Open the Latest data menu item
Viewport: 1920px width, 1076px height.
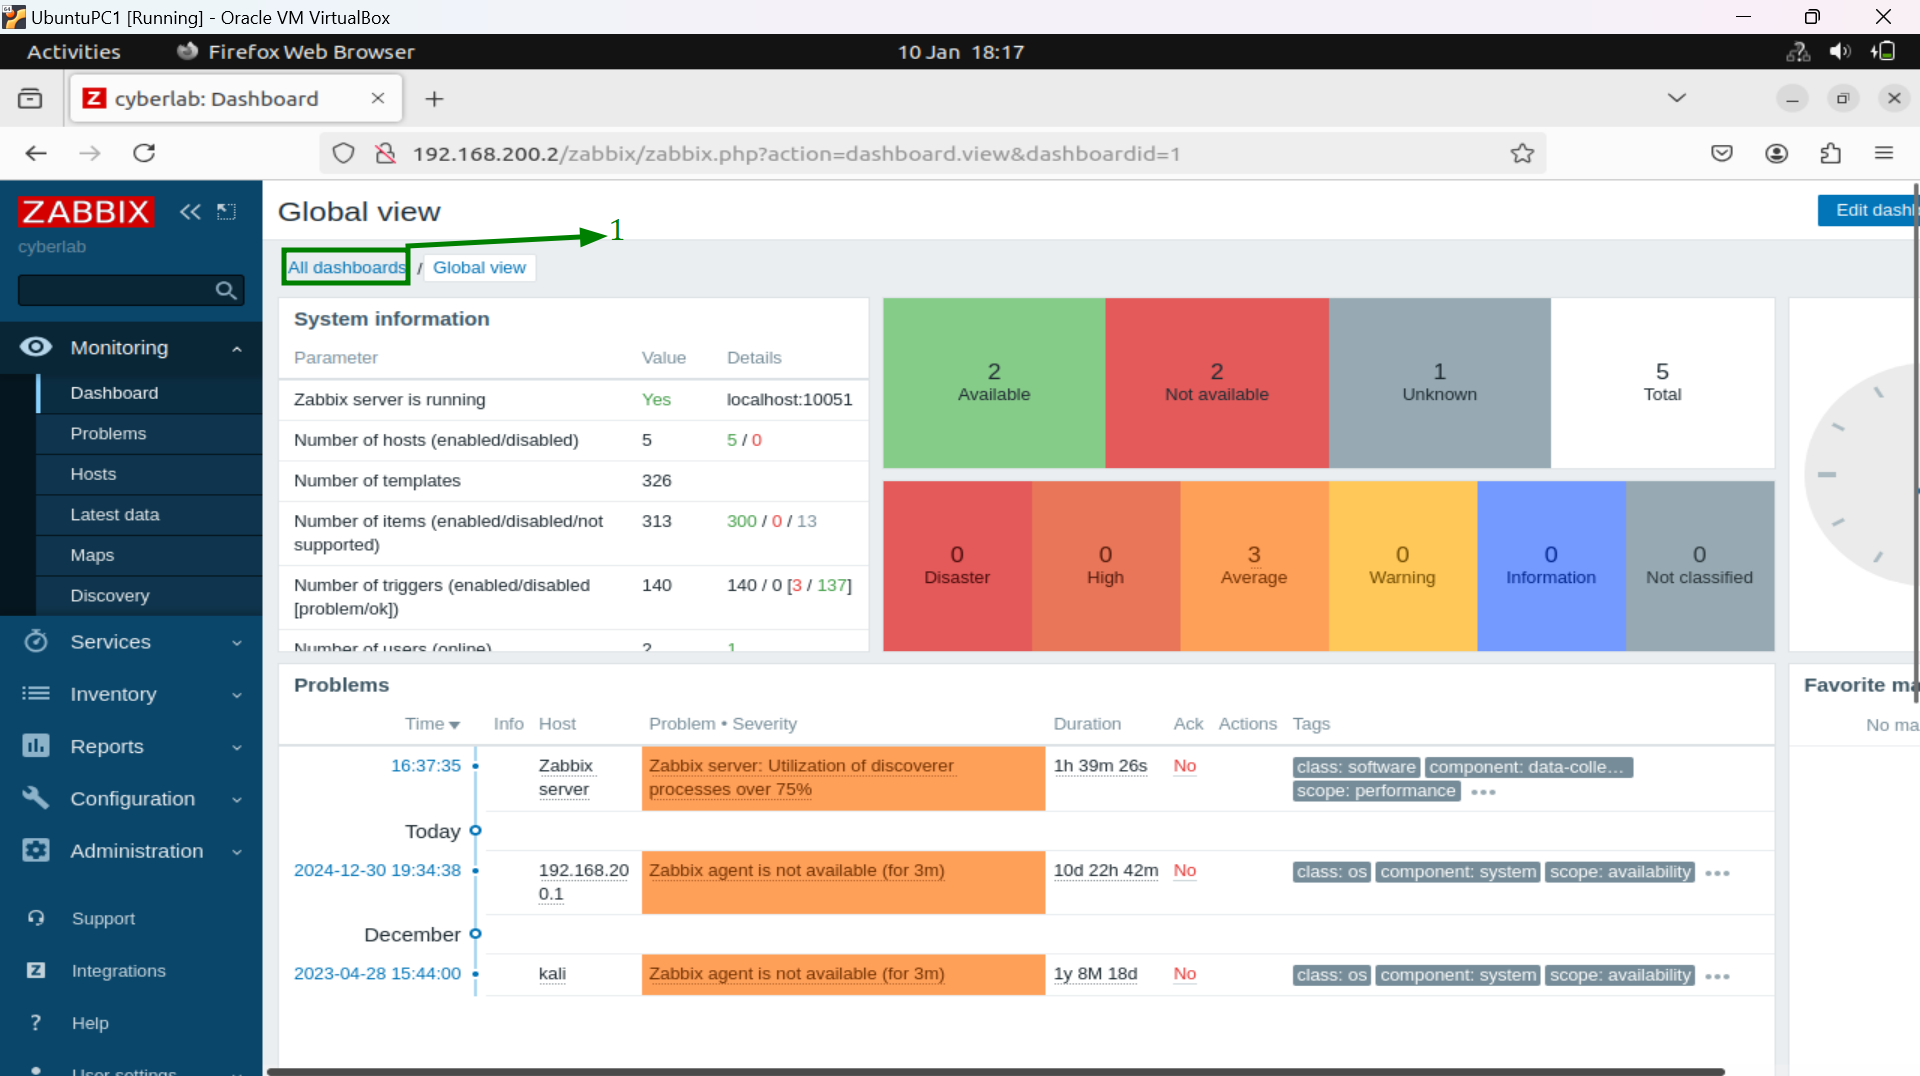tap(149, 514)
